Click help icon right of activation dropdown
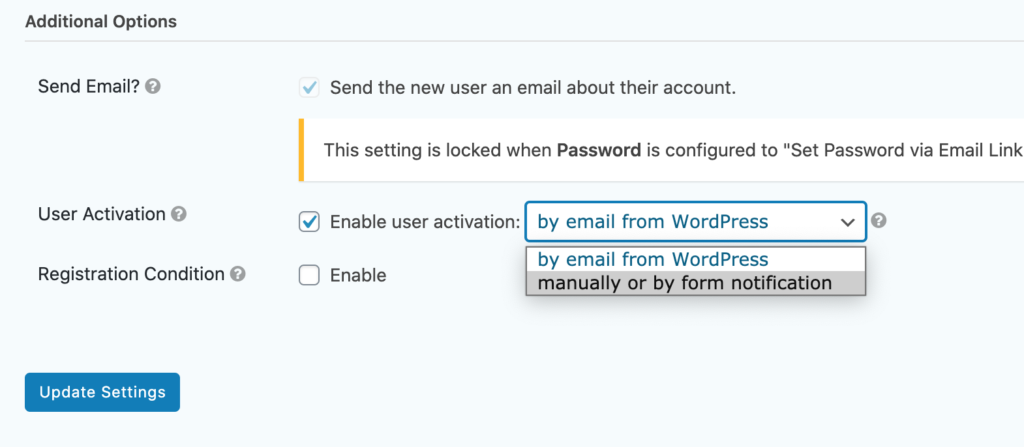Image resolution: width=1024 pixels, height=447 pixels. point(879,220)
